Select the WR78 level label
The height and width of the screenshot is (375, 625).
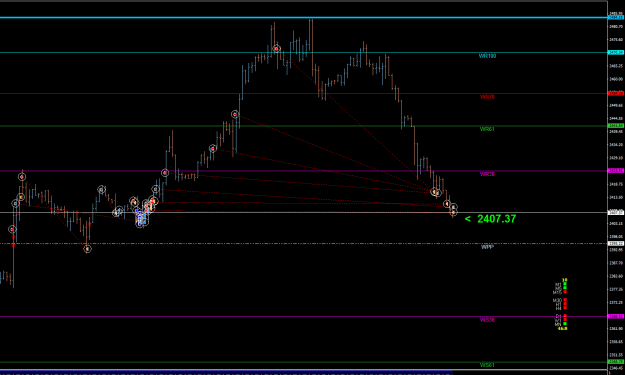(487, 97)
